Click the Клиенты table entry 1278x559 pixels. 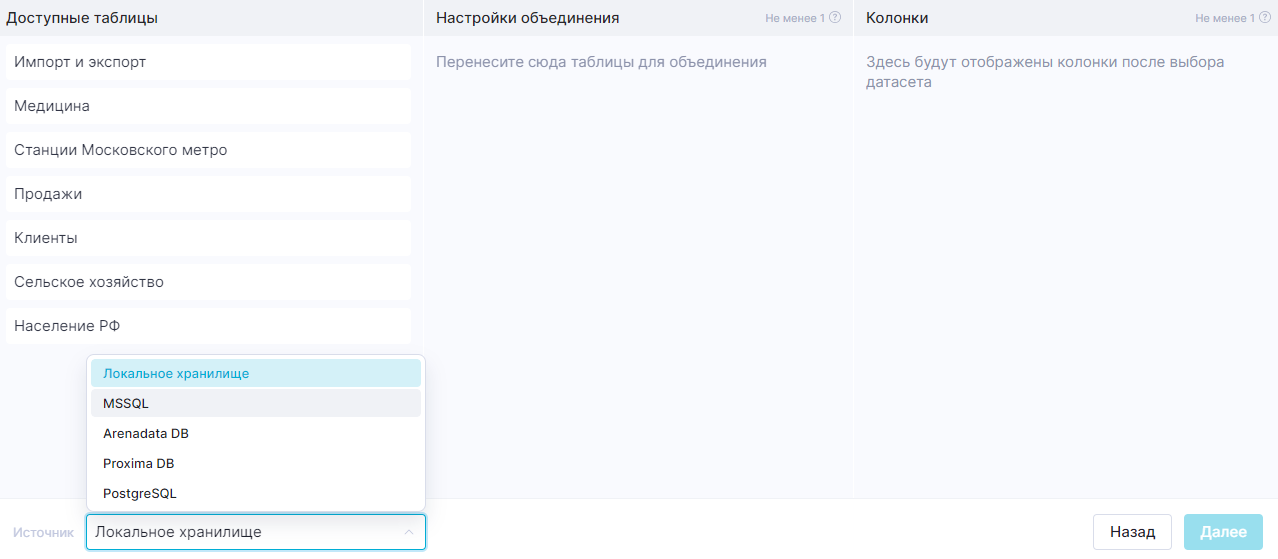tap(208, 238)
